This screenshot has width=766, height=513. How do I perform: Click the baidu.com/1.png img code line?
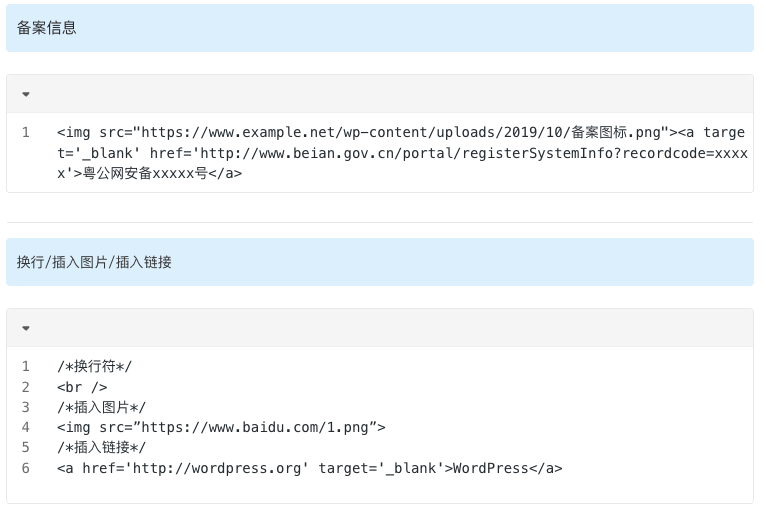click(221, 427)
